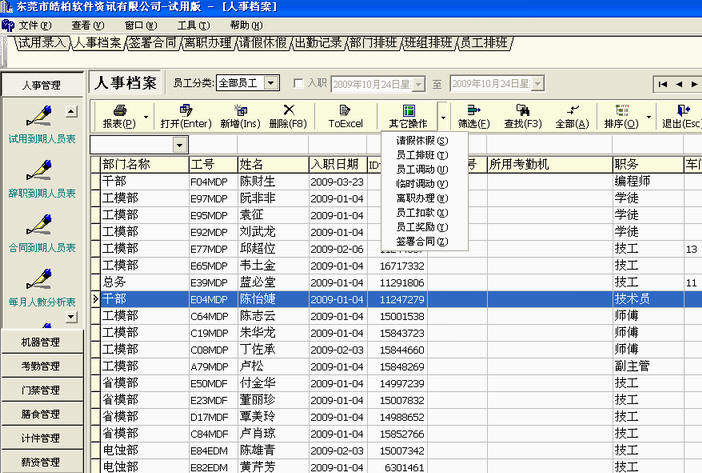Open the 窗口(W) menu
702x473 pixels.
(x=141, y=26)
